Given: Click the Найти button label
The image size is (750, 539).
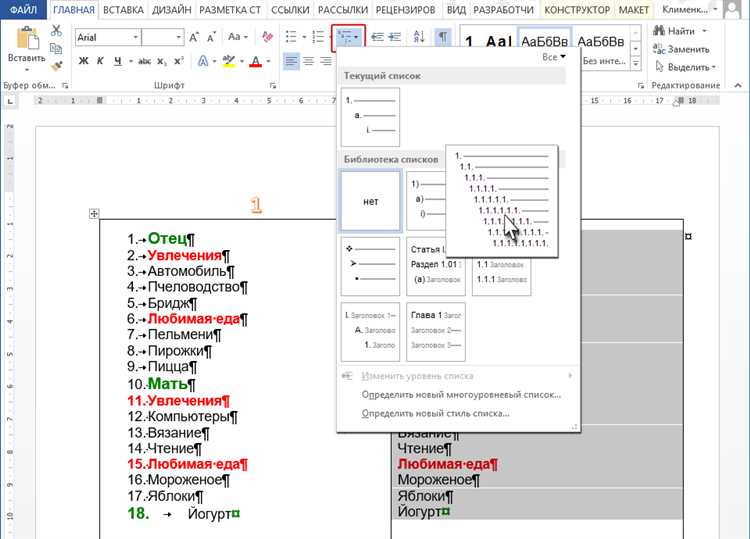Looking at the screenshot, I should pos(681,31).
